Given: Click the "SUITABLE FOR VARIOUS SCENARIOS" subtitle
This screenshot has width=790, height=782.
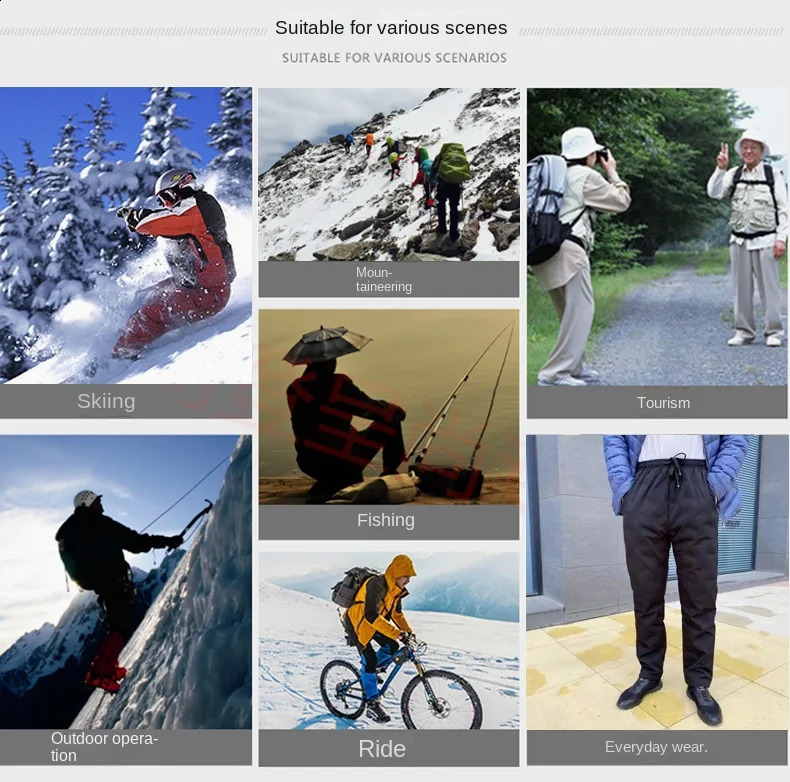Looking at the screenshot, I should 394,58.
